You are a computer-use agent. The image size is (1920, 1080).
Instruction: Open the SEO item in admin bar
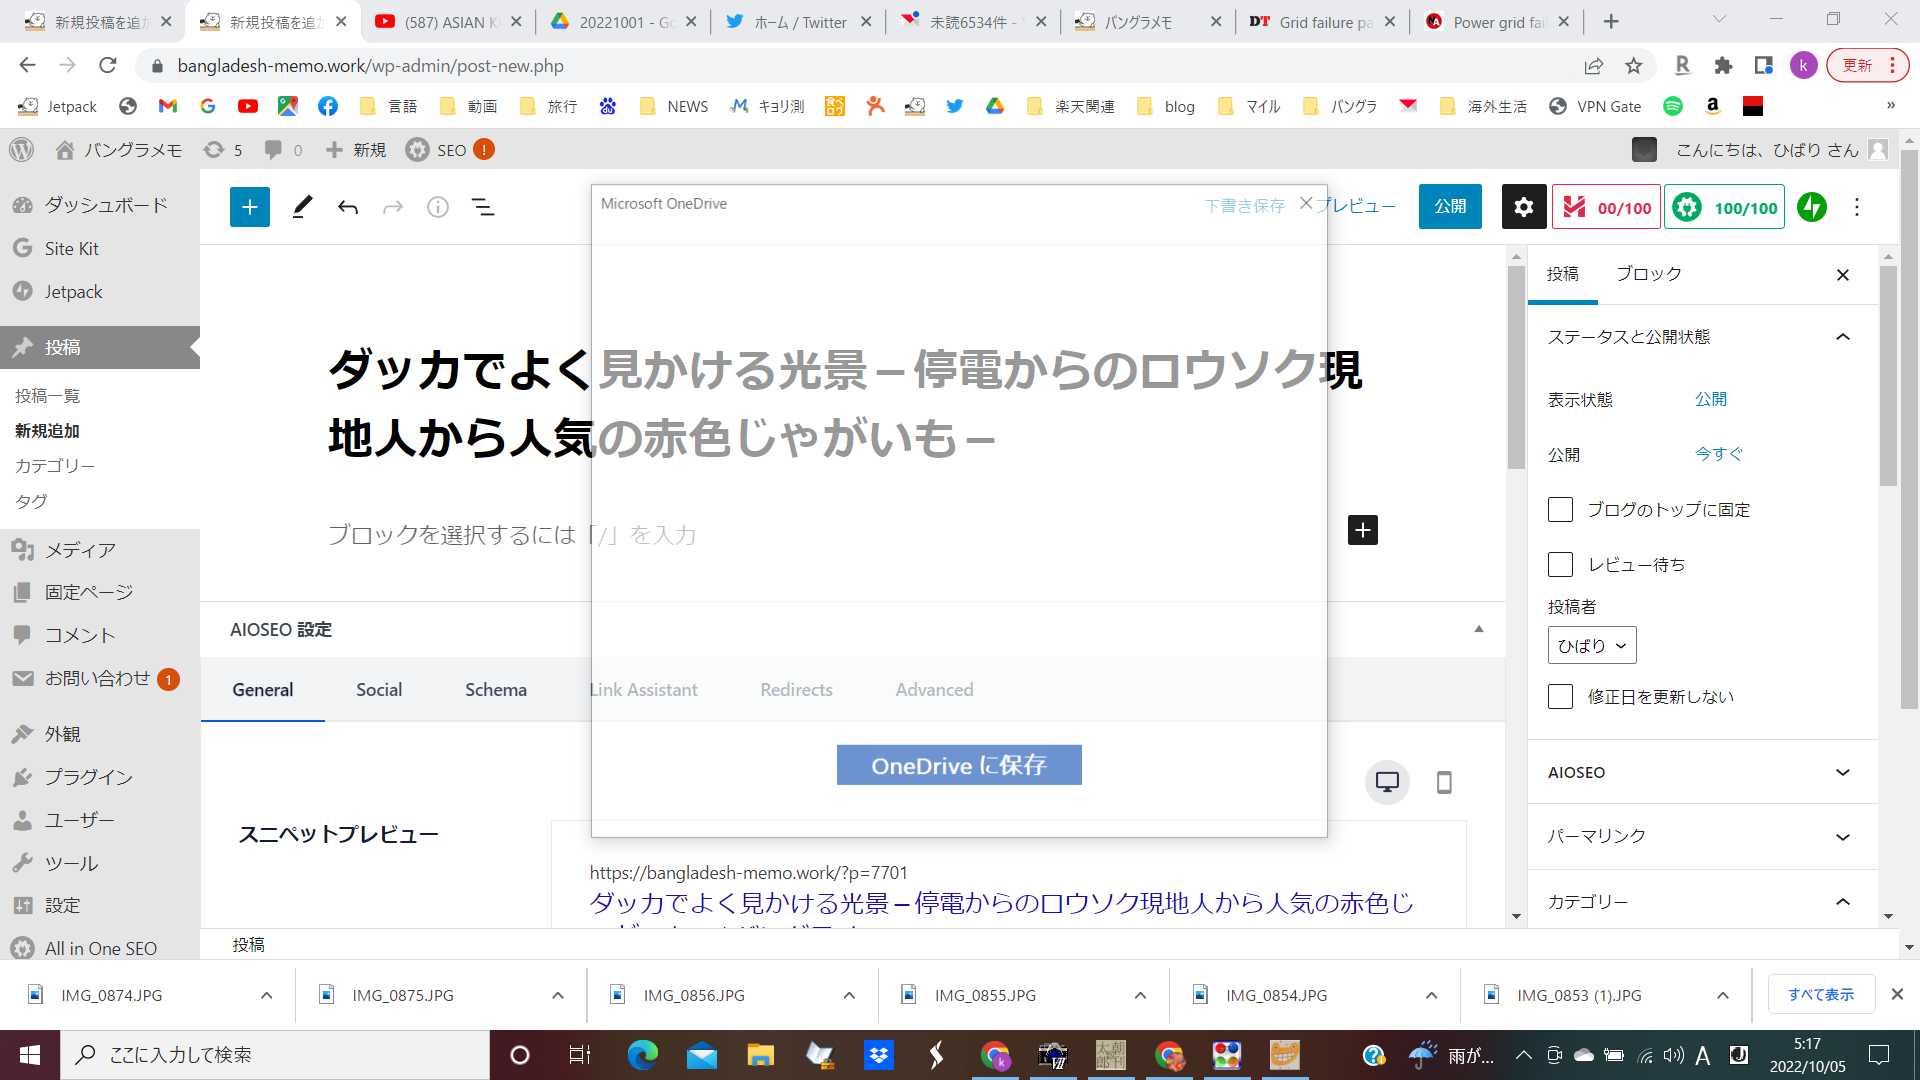450,150
